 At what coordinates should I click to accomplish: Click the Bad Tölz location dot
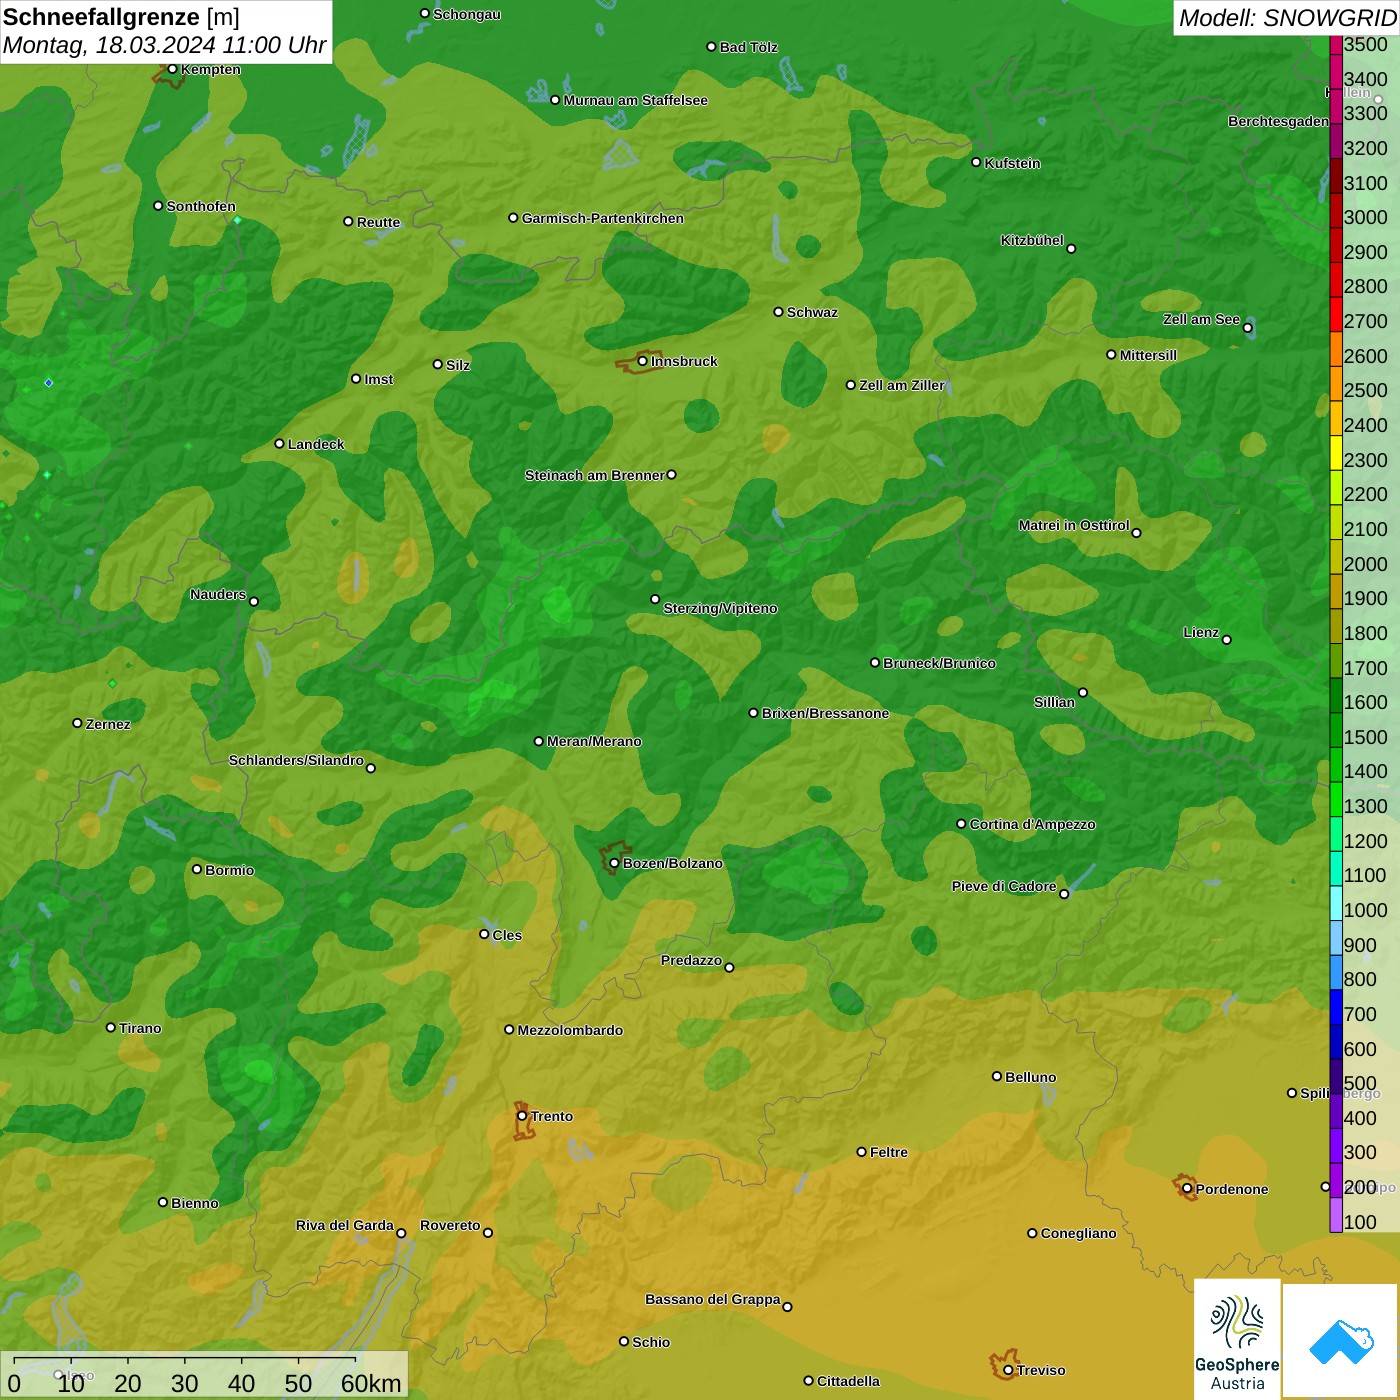click(711, 47)
